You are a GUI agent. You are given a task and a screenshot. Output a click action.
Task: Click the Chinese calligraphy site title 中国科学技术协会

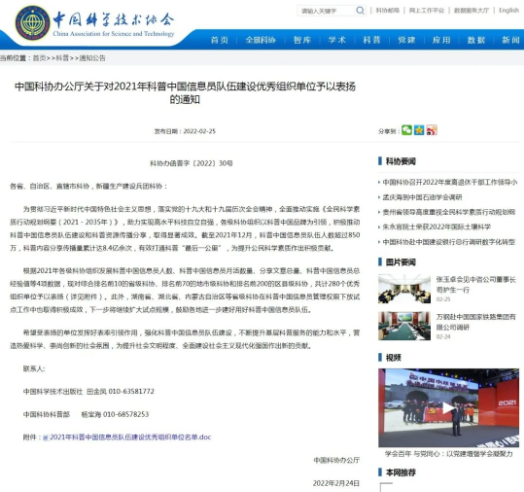pos(114,19)
